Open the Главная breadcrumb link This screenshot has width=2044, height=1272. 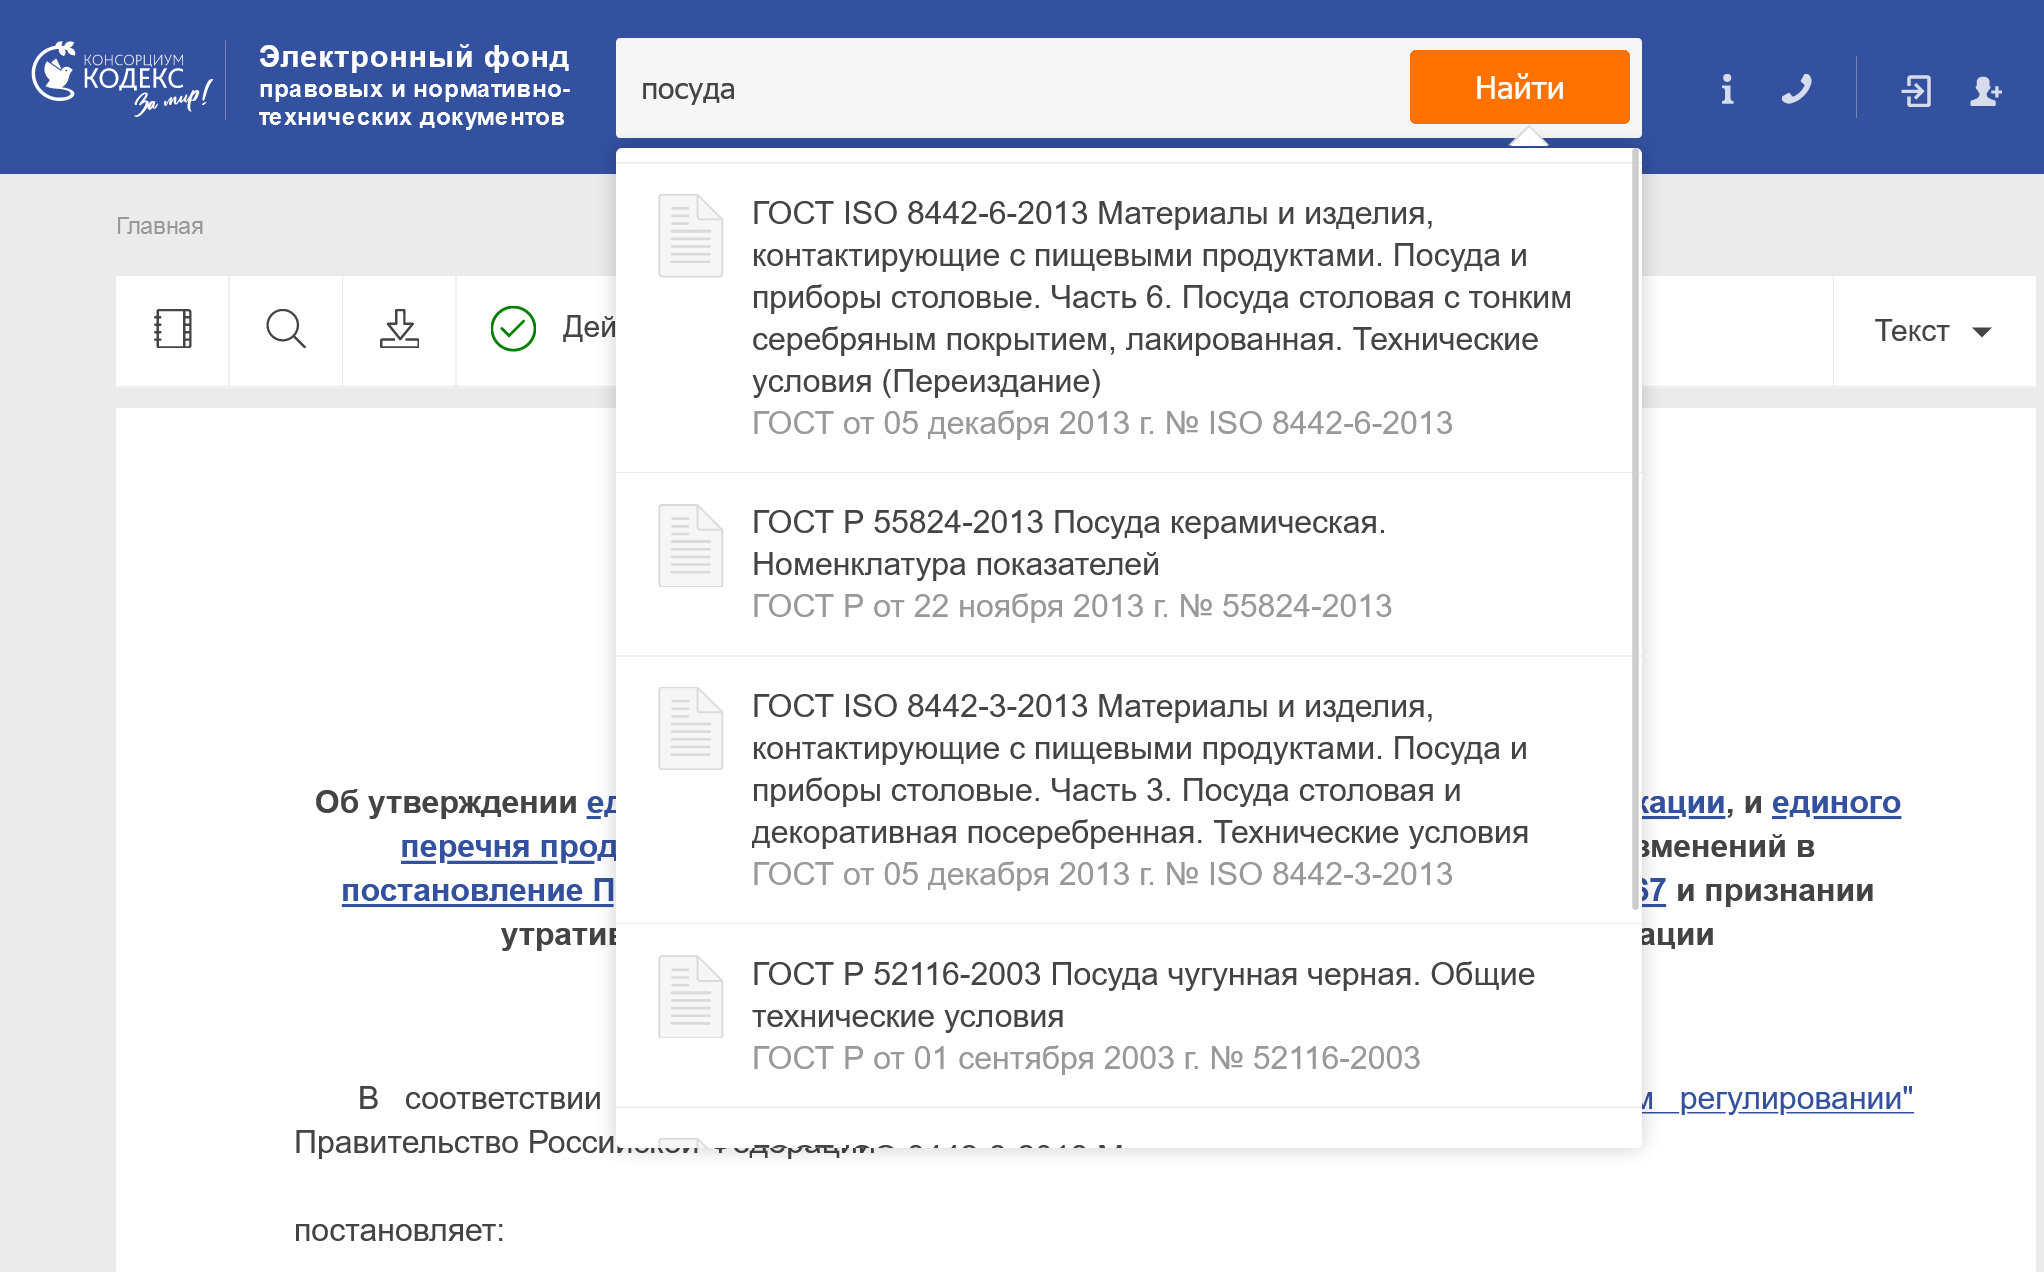(x=159, y=226)
